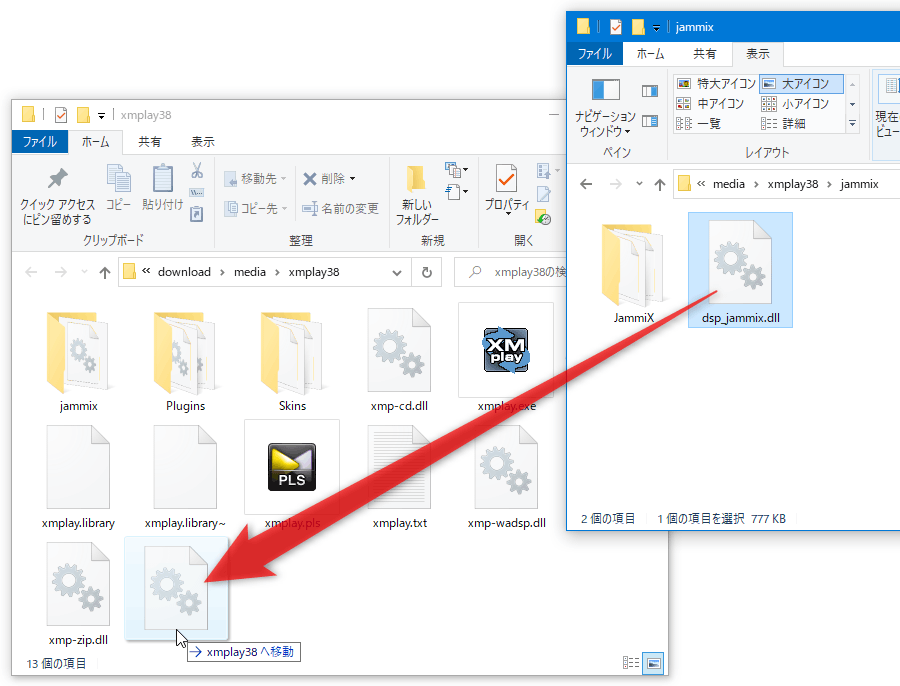Expand address bar history dropdown in xmplay38
The height and width of the screenshot is (686, 900).
(397, 273)
